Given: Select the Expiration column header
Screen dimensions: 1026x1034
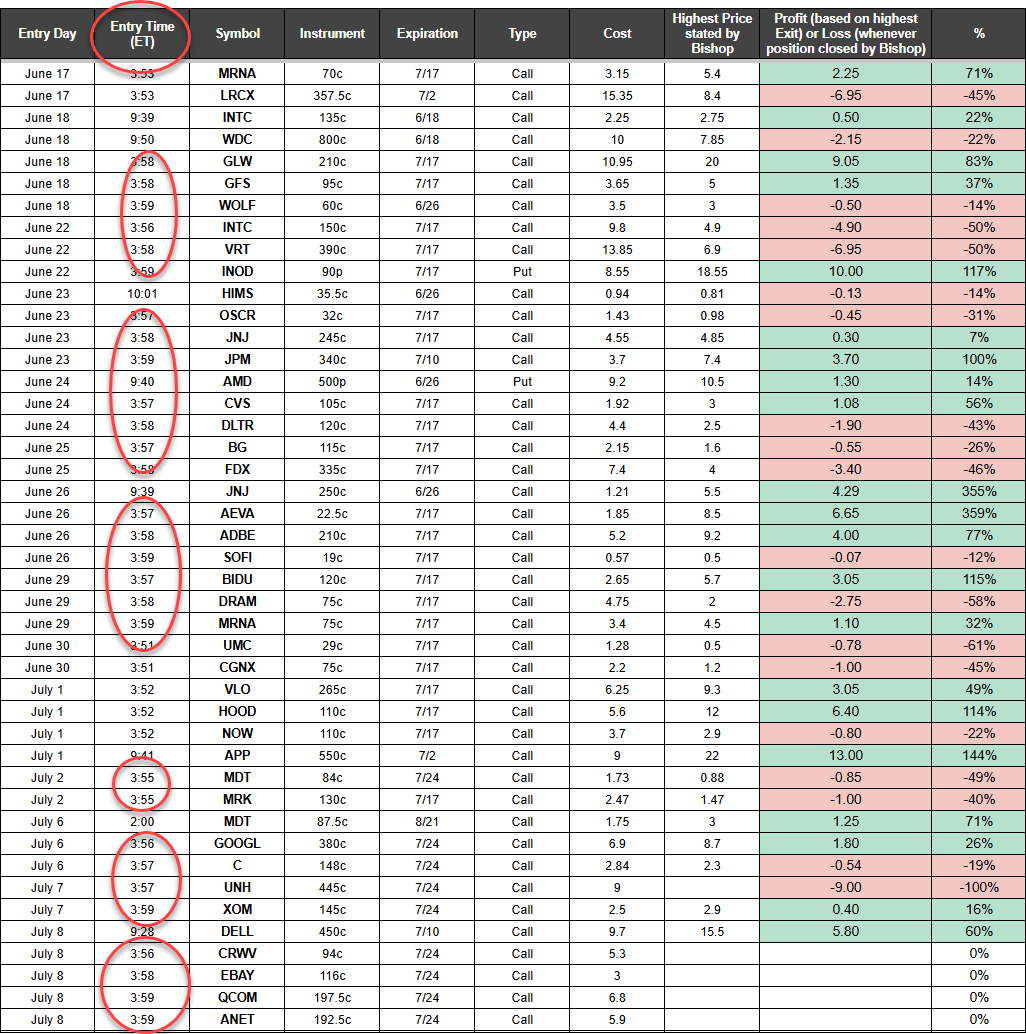Looking at the screenshot, I should pyautogui.click(x=427, y=34).
